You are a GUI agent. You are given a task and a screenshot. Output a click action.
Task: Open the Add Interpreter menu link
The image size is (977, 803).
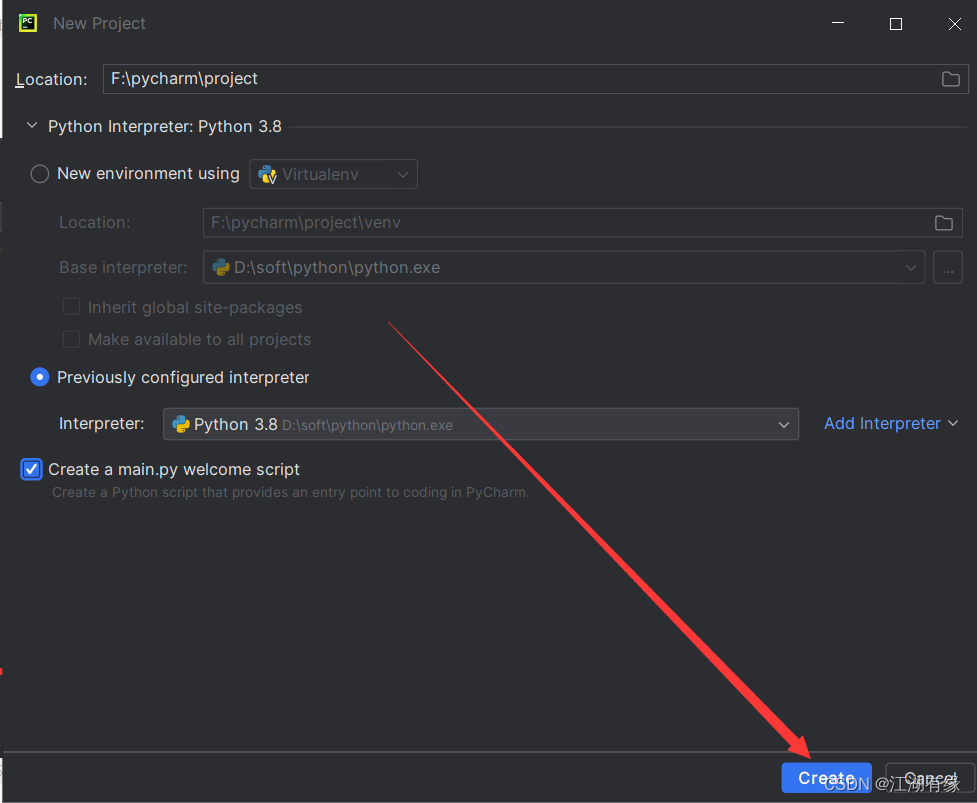(891, 424)
